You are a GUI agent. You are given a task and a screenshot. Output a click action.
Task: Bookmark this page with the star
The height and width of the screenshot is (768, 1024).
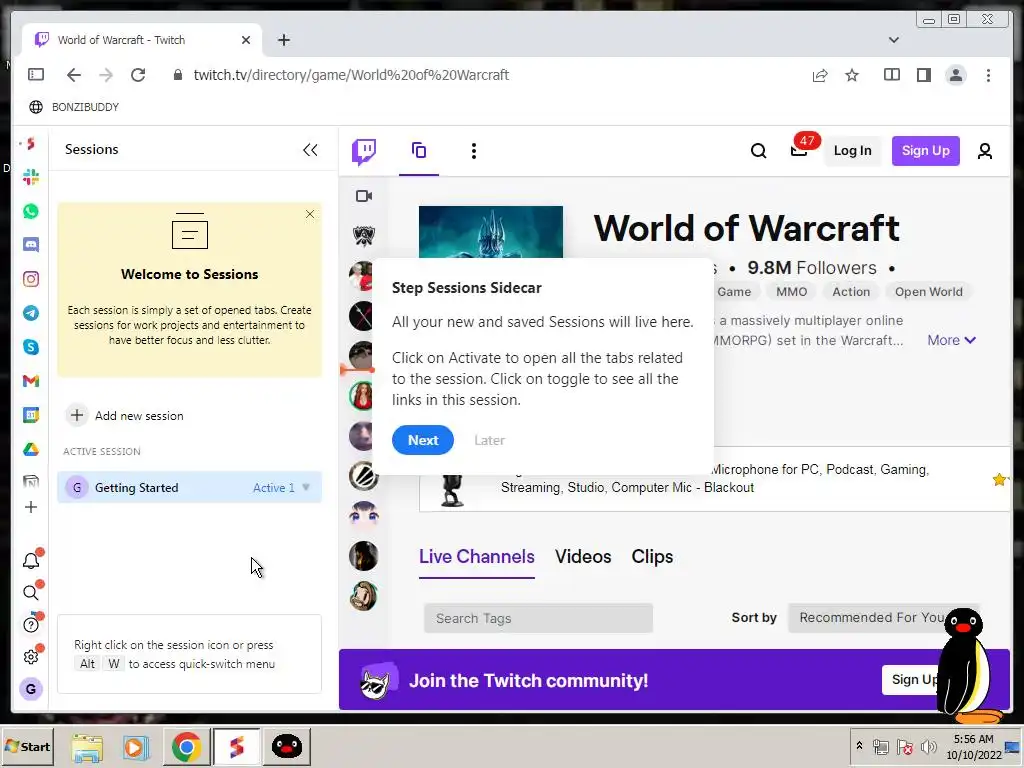point(852,75)
